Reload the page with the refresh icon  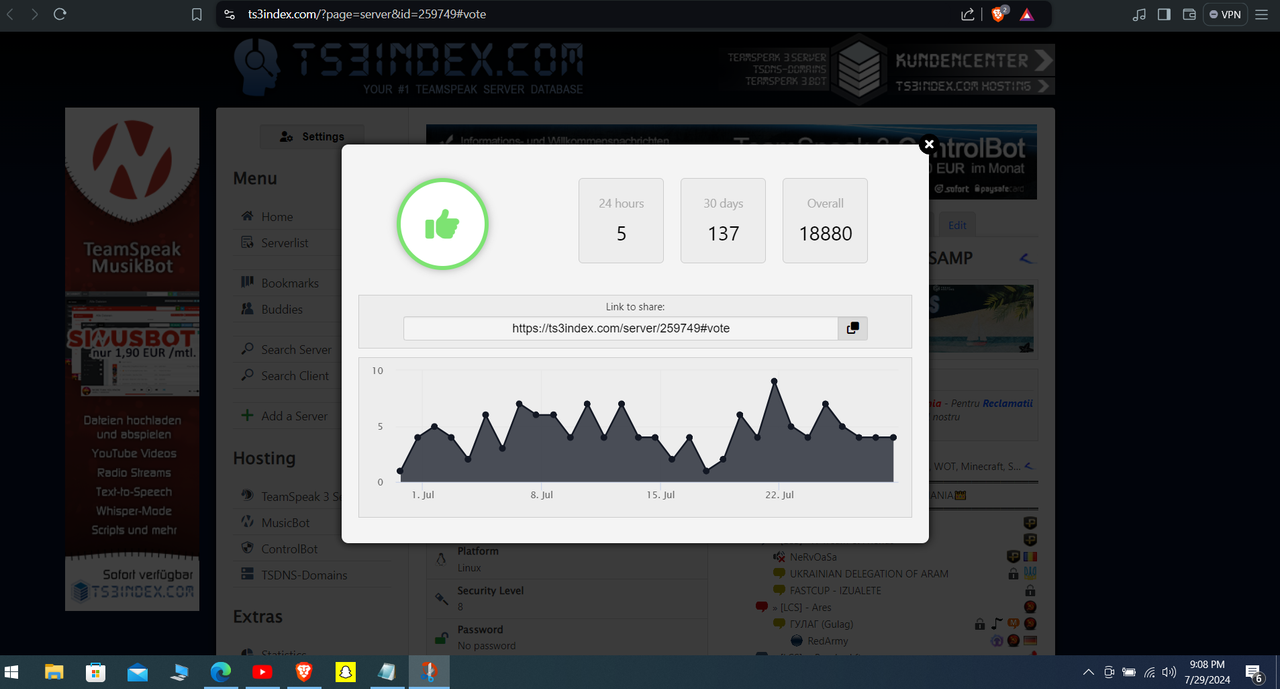[x=60, y=15]
